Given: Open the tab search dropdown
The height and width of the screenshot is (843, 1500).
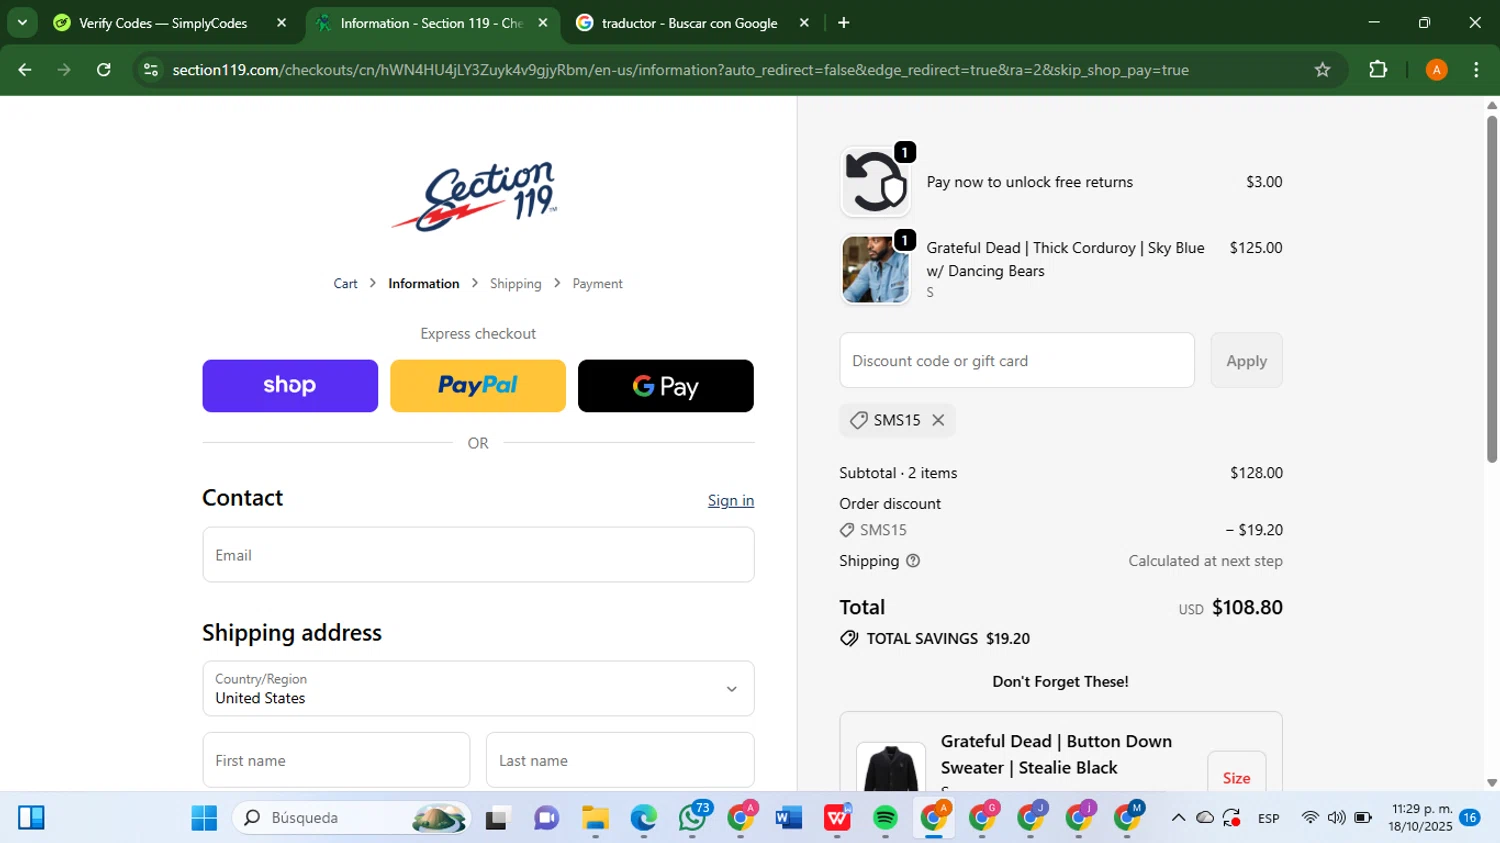Looking at the screenshot, I should [22, 22].
